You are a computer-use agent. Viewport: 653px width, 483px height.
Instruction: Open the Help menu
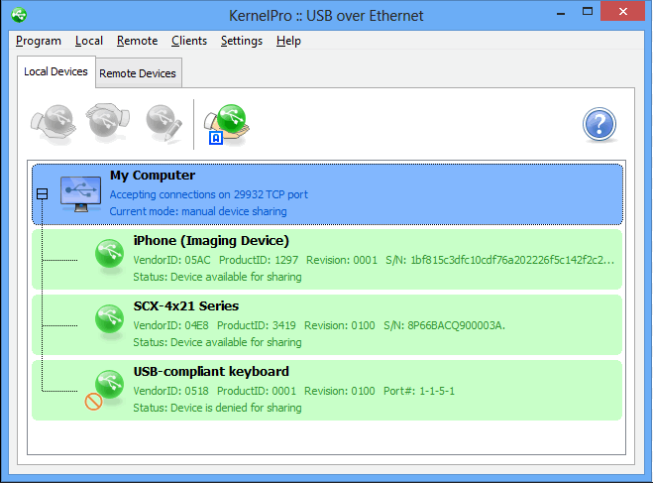(288, 41)
